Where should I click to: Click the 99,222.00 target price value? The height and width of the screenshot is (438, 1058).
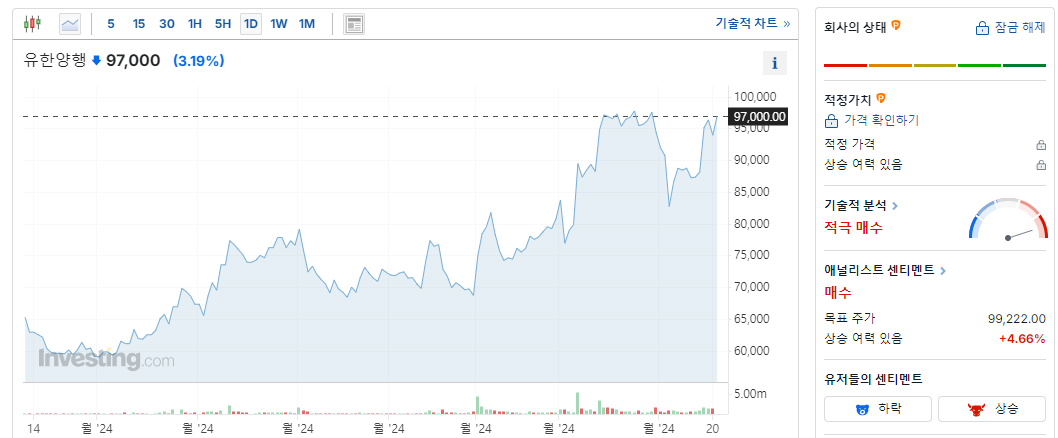(1016, 319)
